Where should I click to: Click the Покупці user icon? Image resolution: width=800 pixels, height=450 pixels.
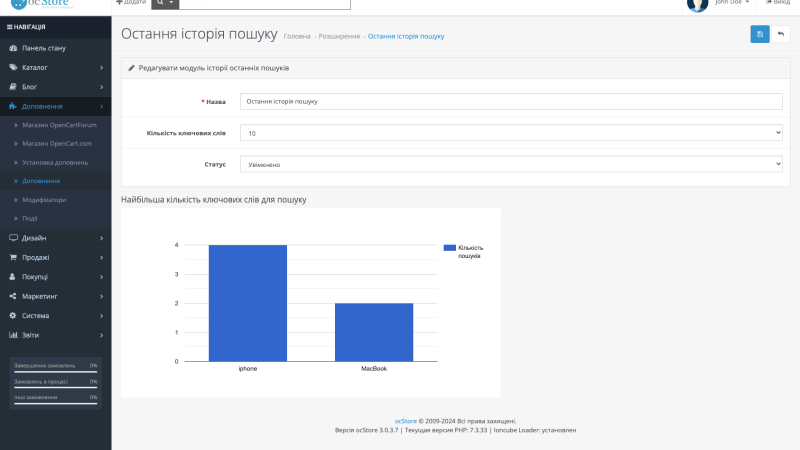pos(13,277)
